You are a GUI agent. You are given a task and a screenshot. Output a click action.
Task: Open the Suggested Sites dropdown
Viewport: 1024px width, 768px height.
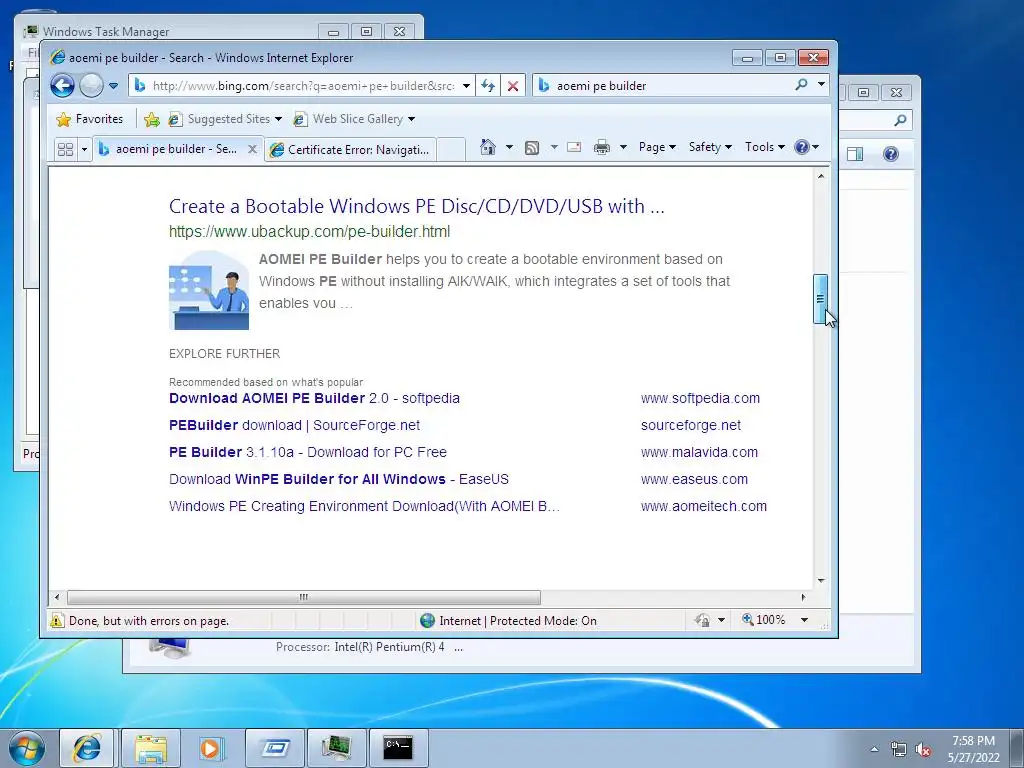225,119
